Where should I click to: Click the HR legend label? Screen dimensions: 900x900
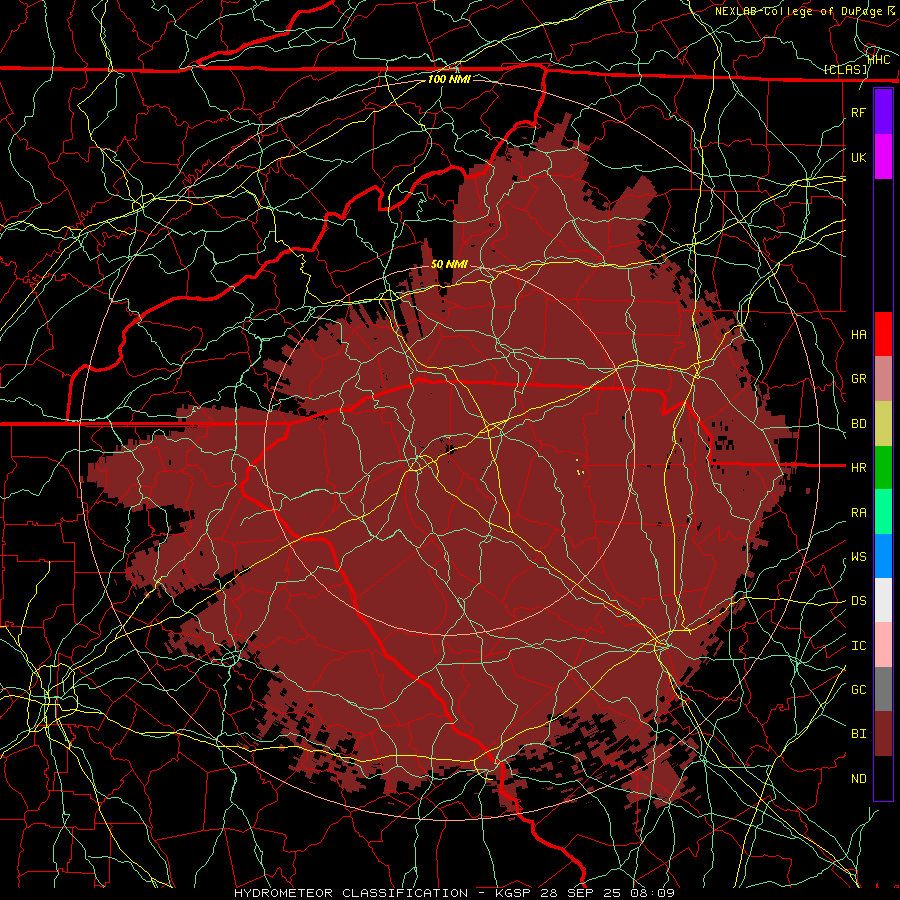coord(858,467)
